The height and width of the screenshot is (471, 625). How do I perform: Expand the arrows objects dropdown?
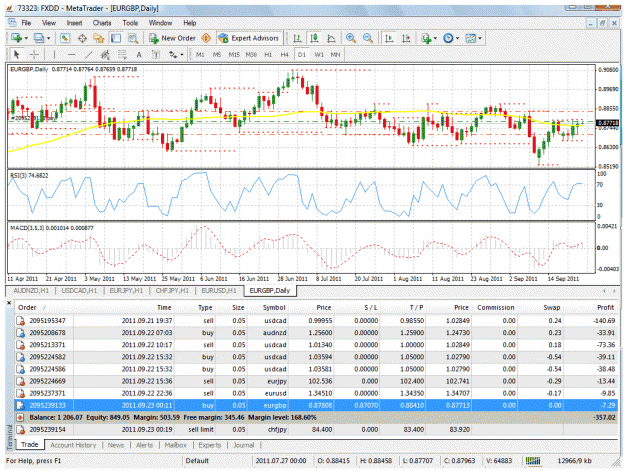click(182, 55)
